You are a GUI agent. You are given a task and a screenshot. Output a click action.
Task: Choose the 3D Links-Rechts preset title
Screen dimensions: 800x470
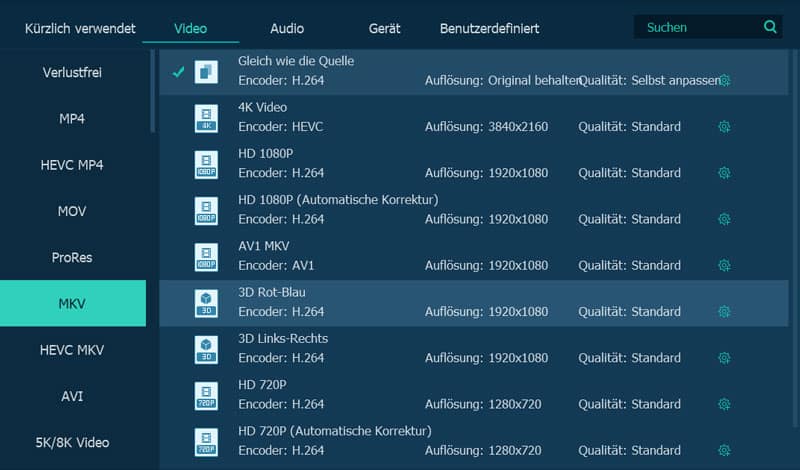click(x=283, y=339)
